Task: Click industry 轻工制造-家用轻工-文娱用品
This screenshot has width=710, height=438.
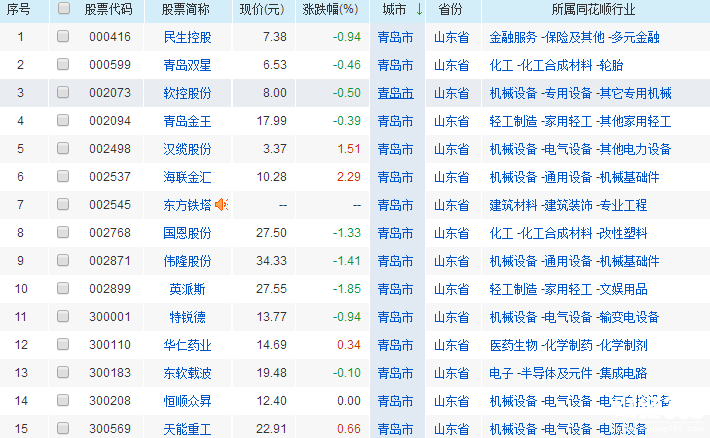Action: click(x=568, y=289)
